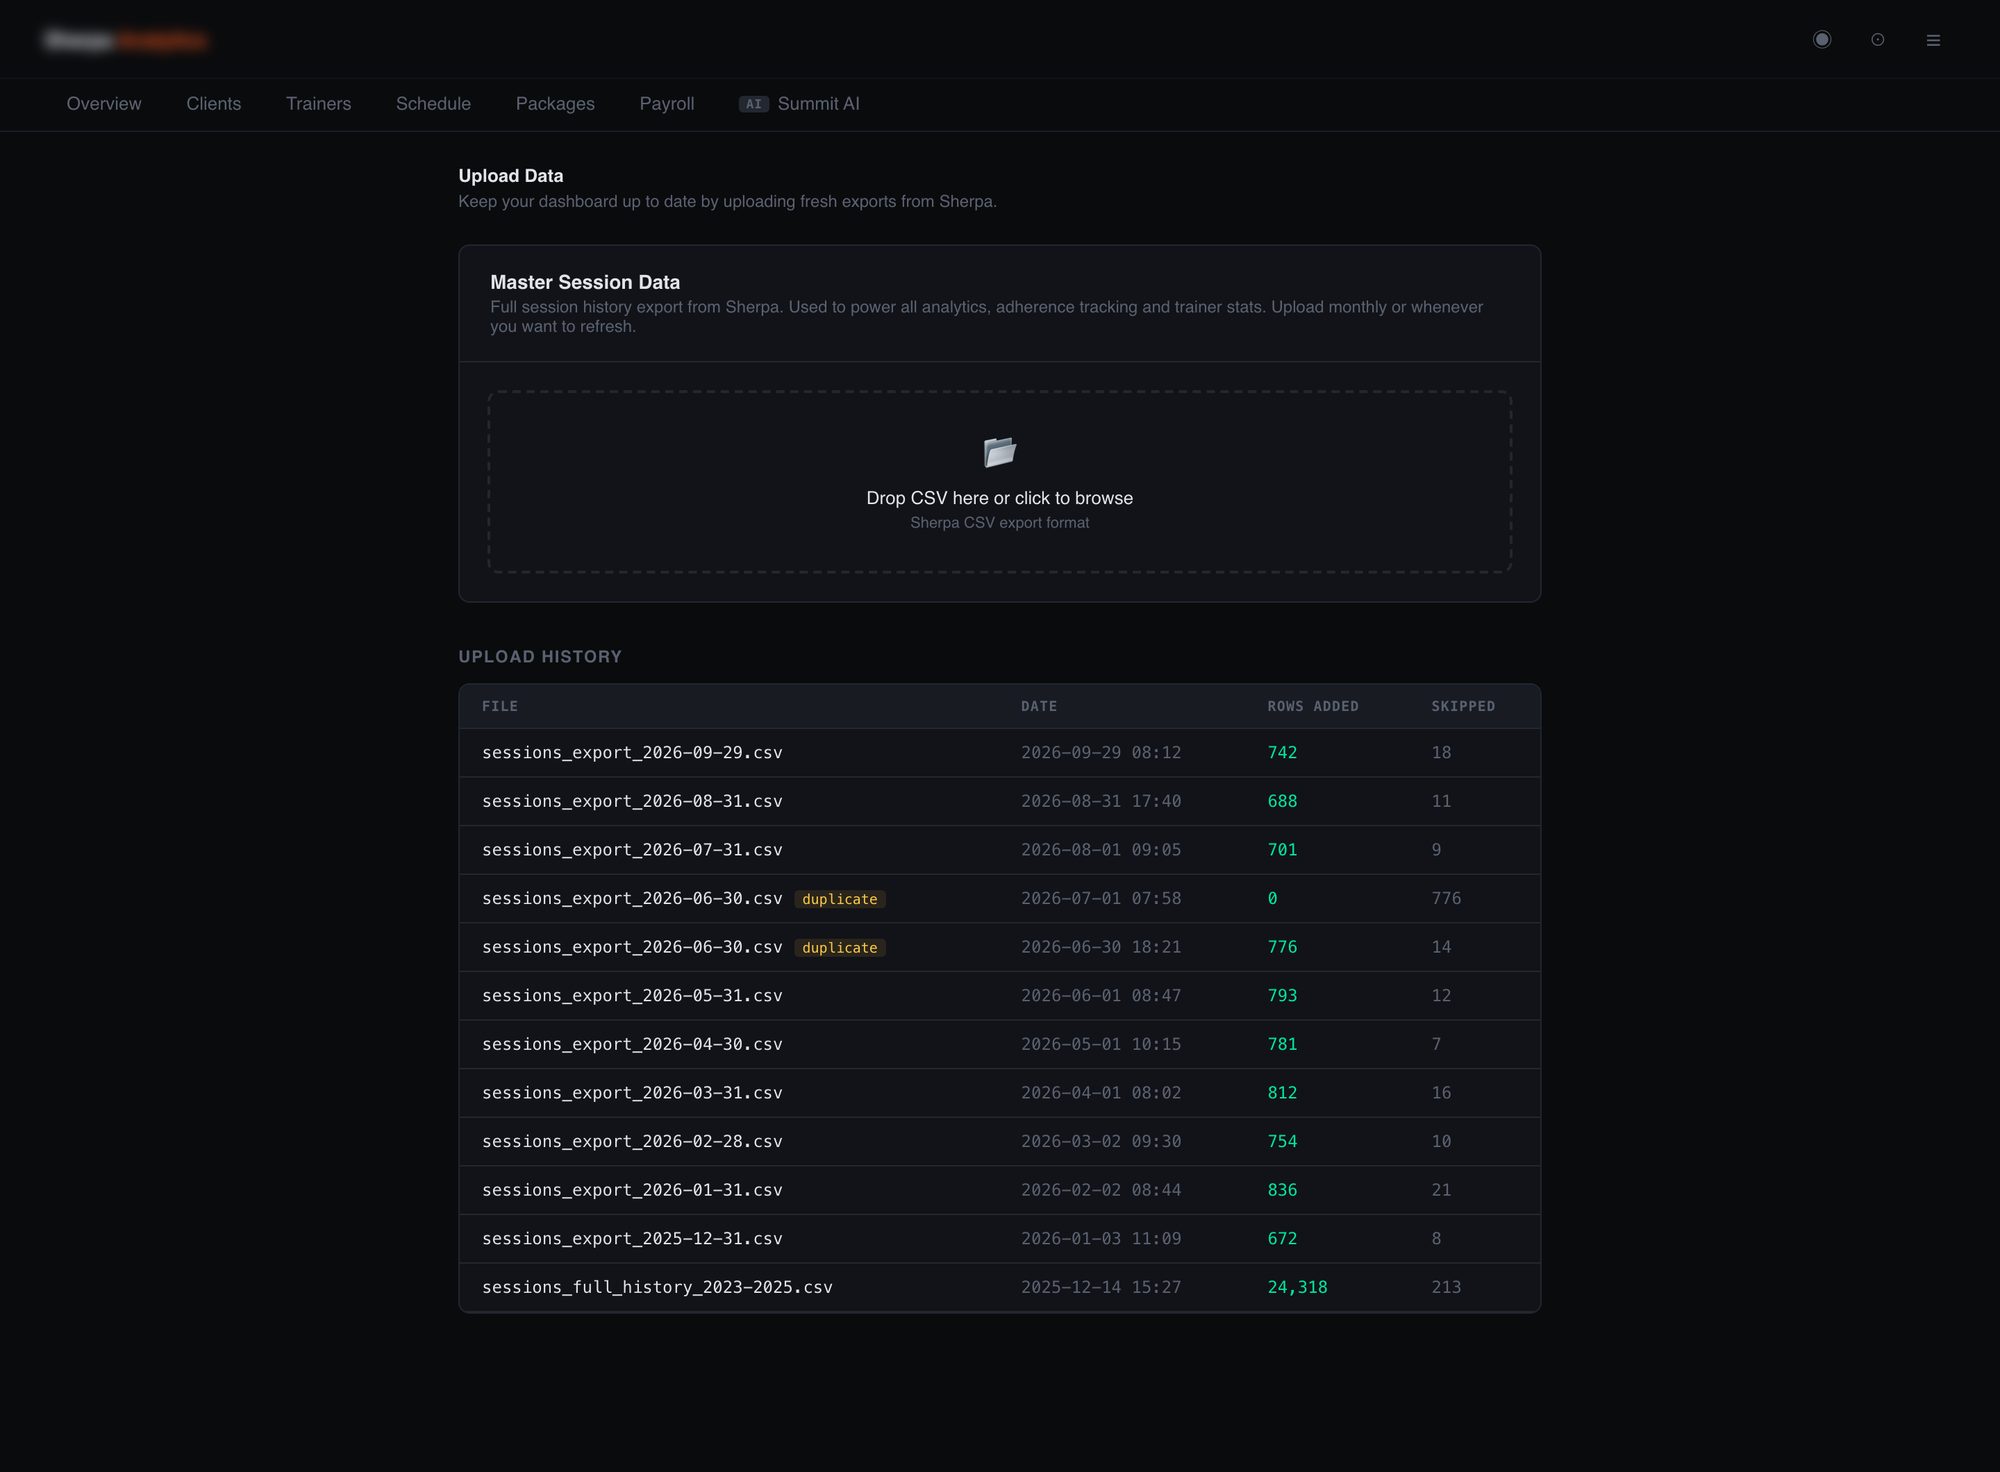Click 'Drop CSV here or click to browse'
Image resolution: width=2000 pixels, height=1472 pixels.
[999, 498]
